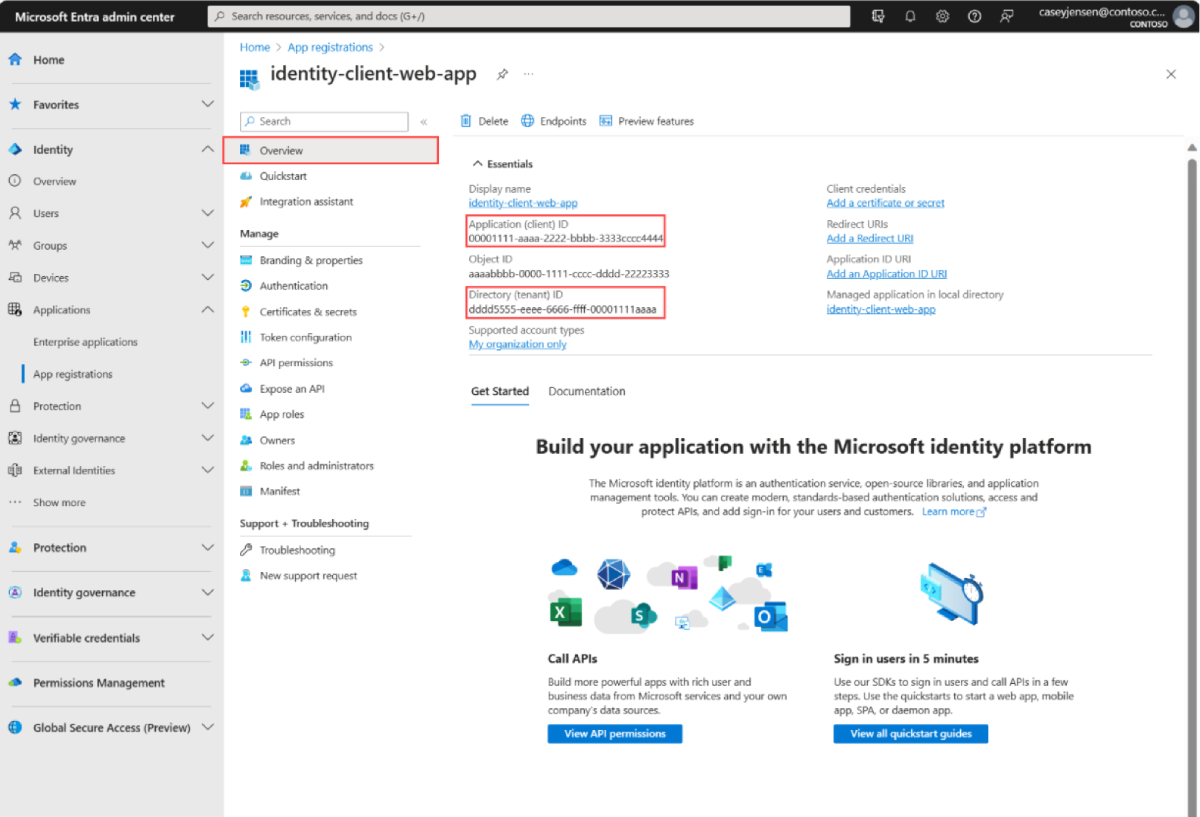Expand the Groups submenu
The height and width of the screenshot is (817, 1200).
pyautogui.click(x=208, y=245)
